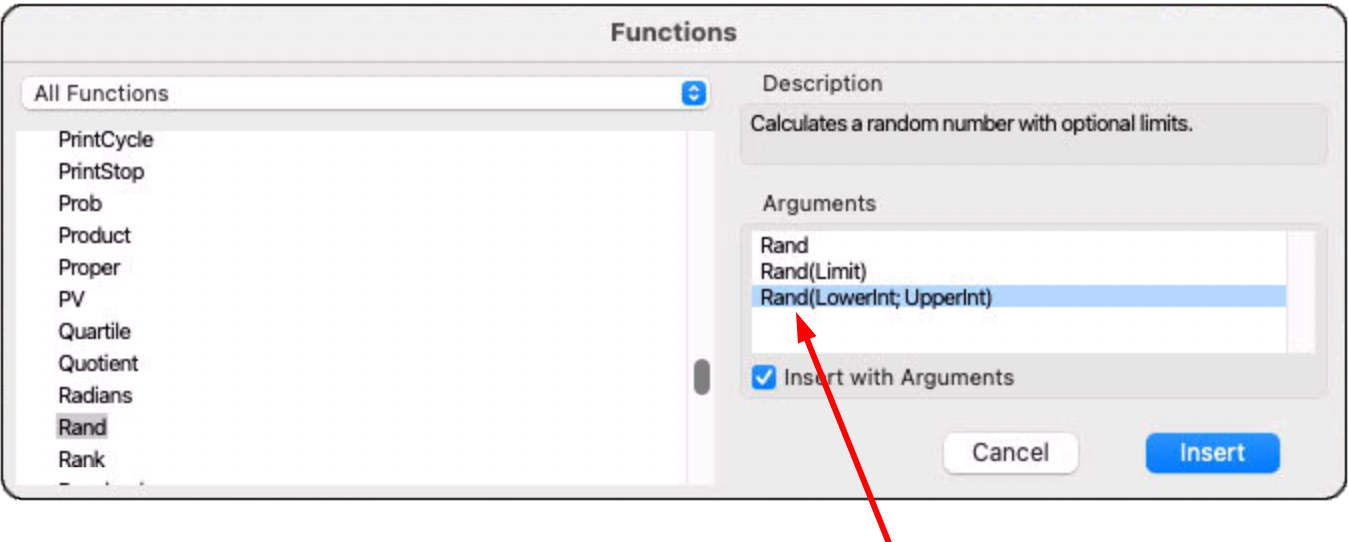This screenshot has height=542, width=1348.
Task: Select the plain Rand argument option
Action: tap(784, 246)
